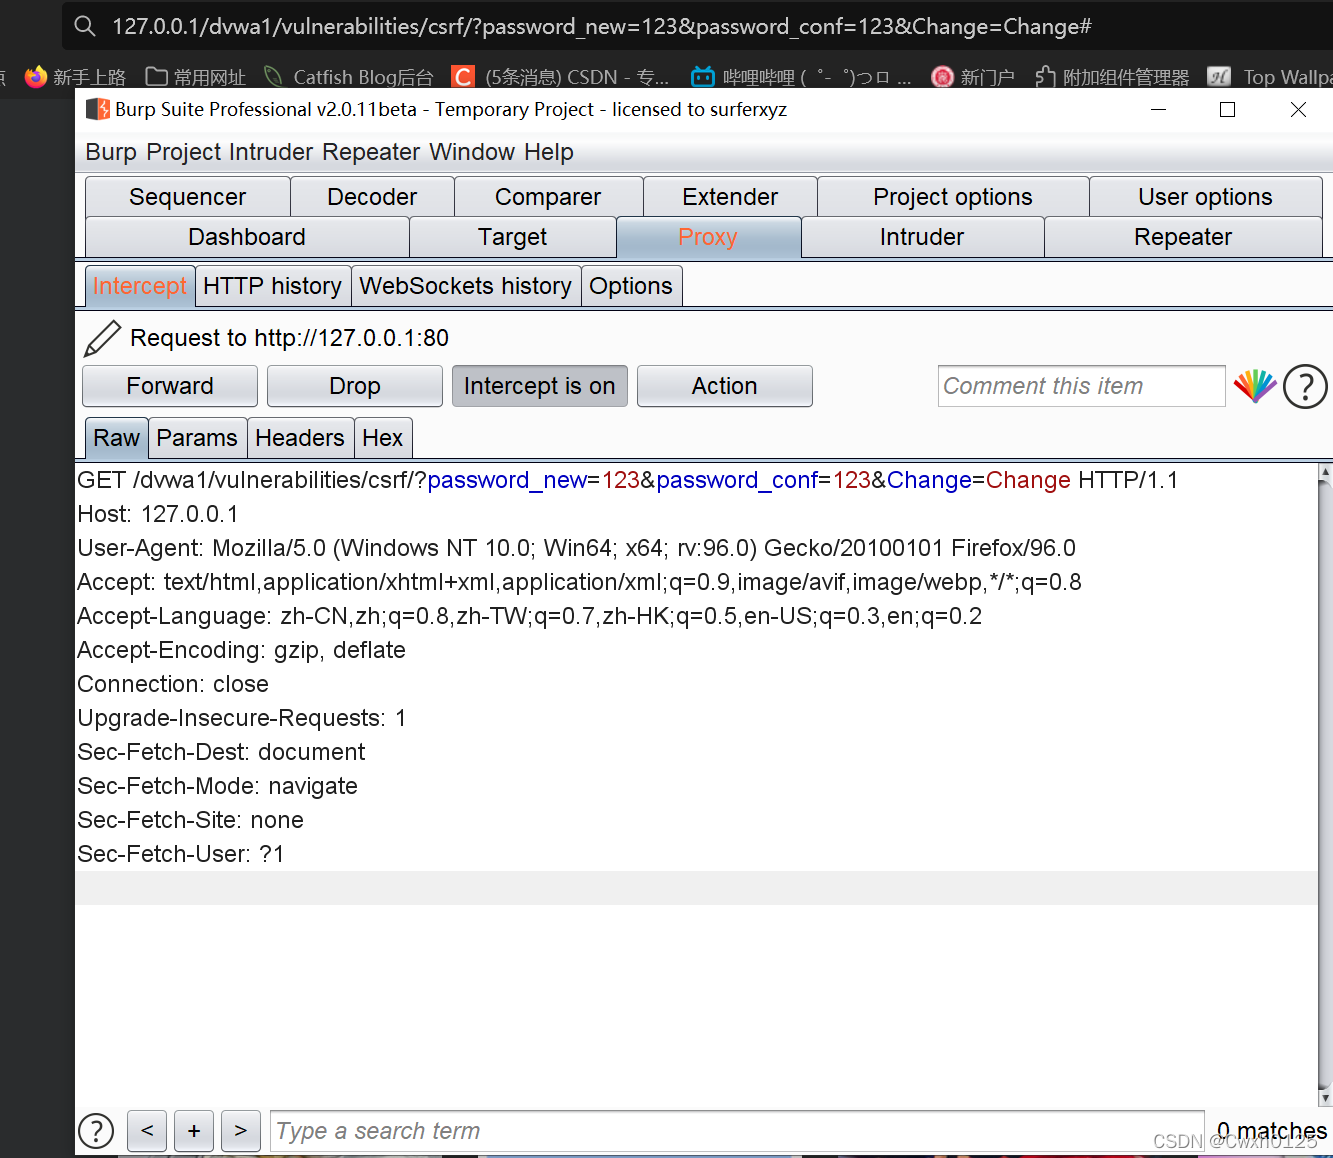Switch to the Headers view tab
Image resolution: width=1333 pixels, height=1158 pixels.
pos(300,438)
